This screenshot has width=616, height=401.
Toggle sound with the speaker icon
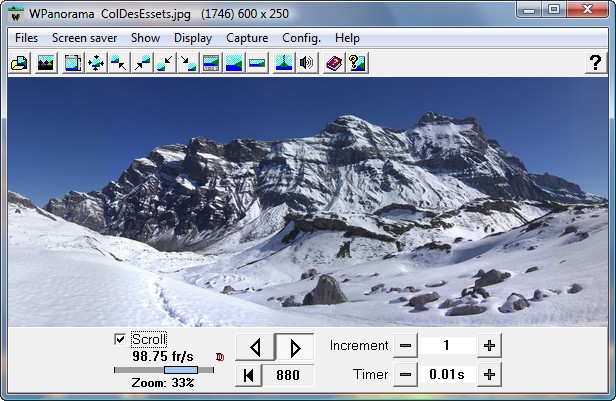coord(306,63)
